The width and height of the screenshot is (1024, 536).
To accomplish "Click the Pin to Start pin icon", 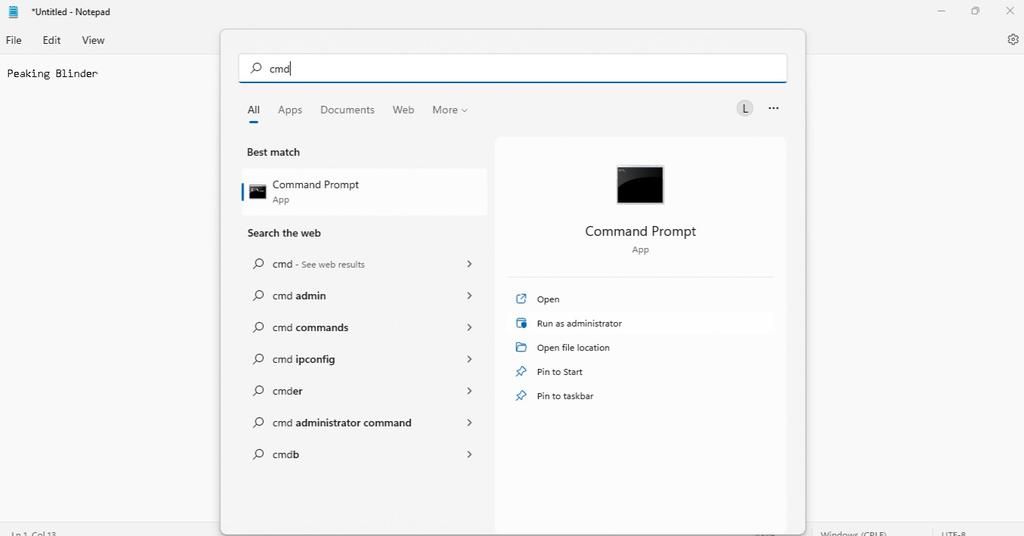I will pos(521,371).
